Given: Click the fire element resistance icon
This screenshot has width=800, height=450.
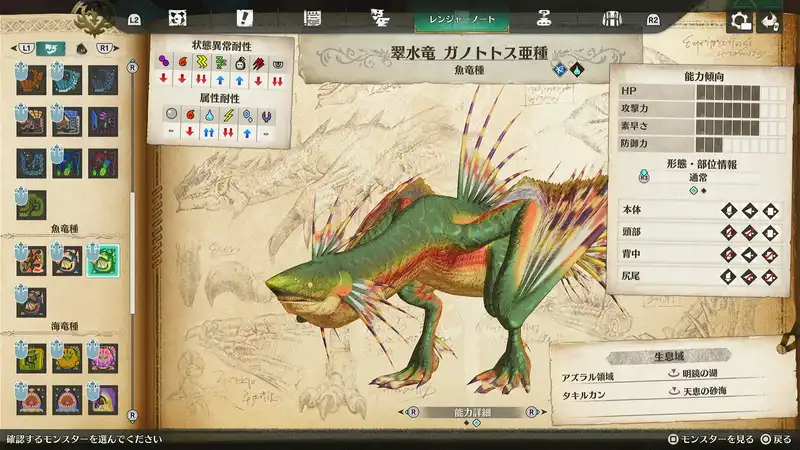Looking at the screenshot, I should [x=190, y=114].
